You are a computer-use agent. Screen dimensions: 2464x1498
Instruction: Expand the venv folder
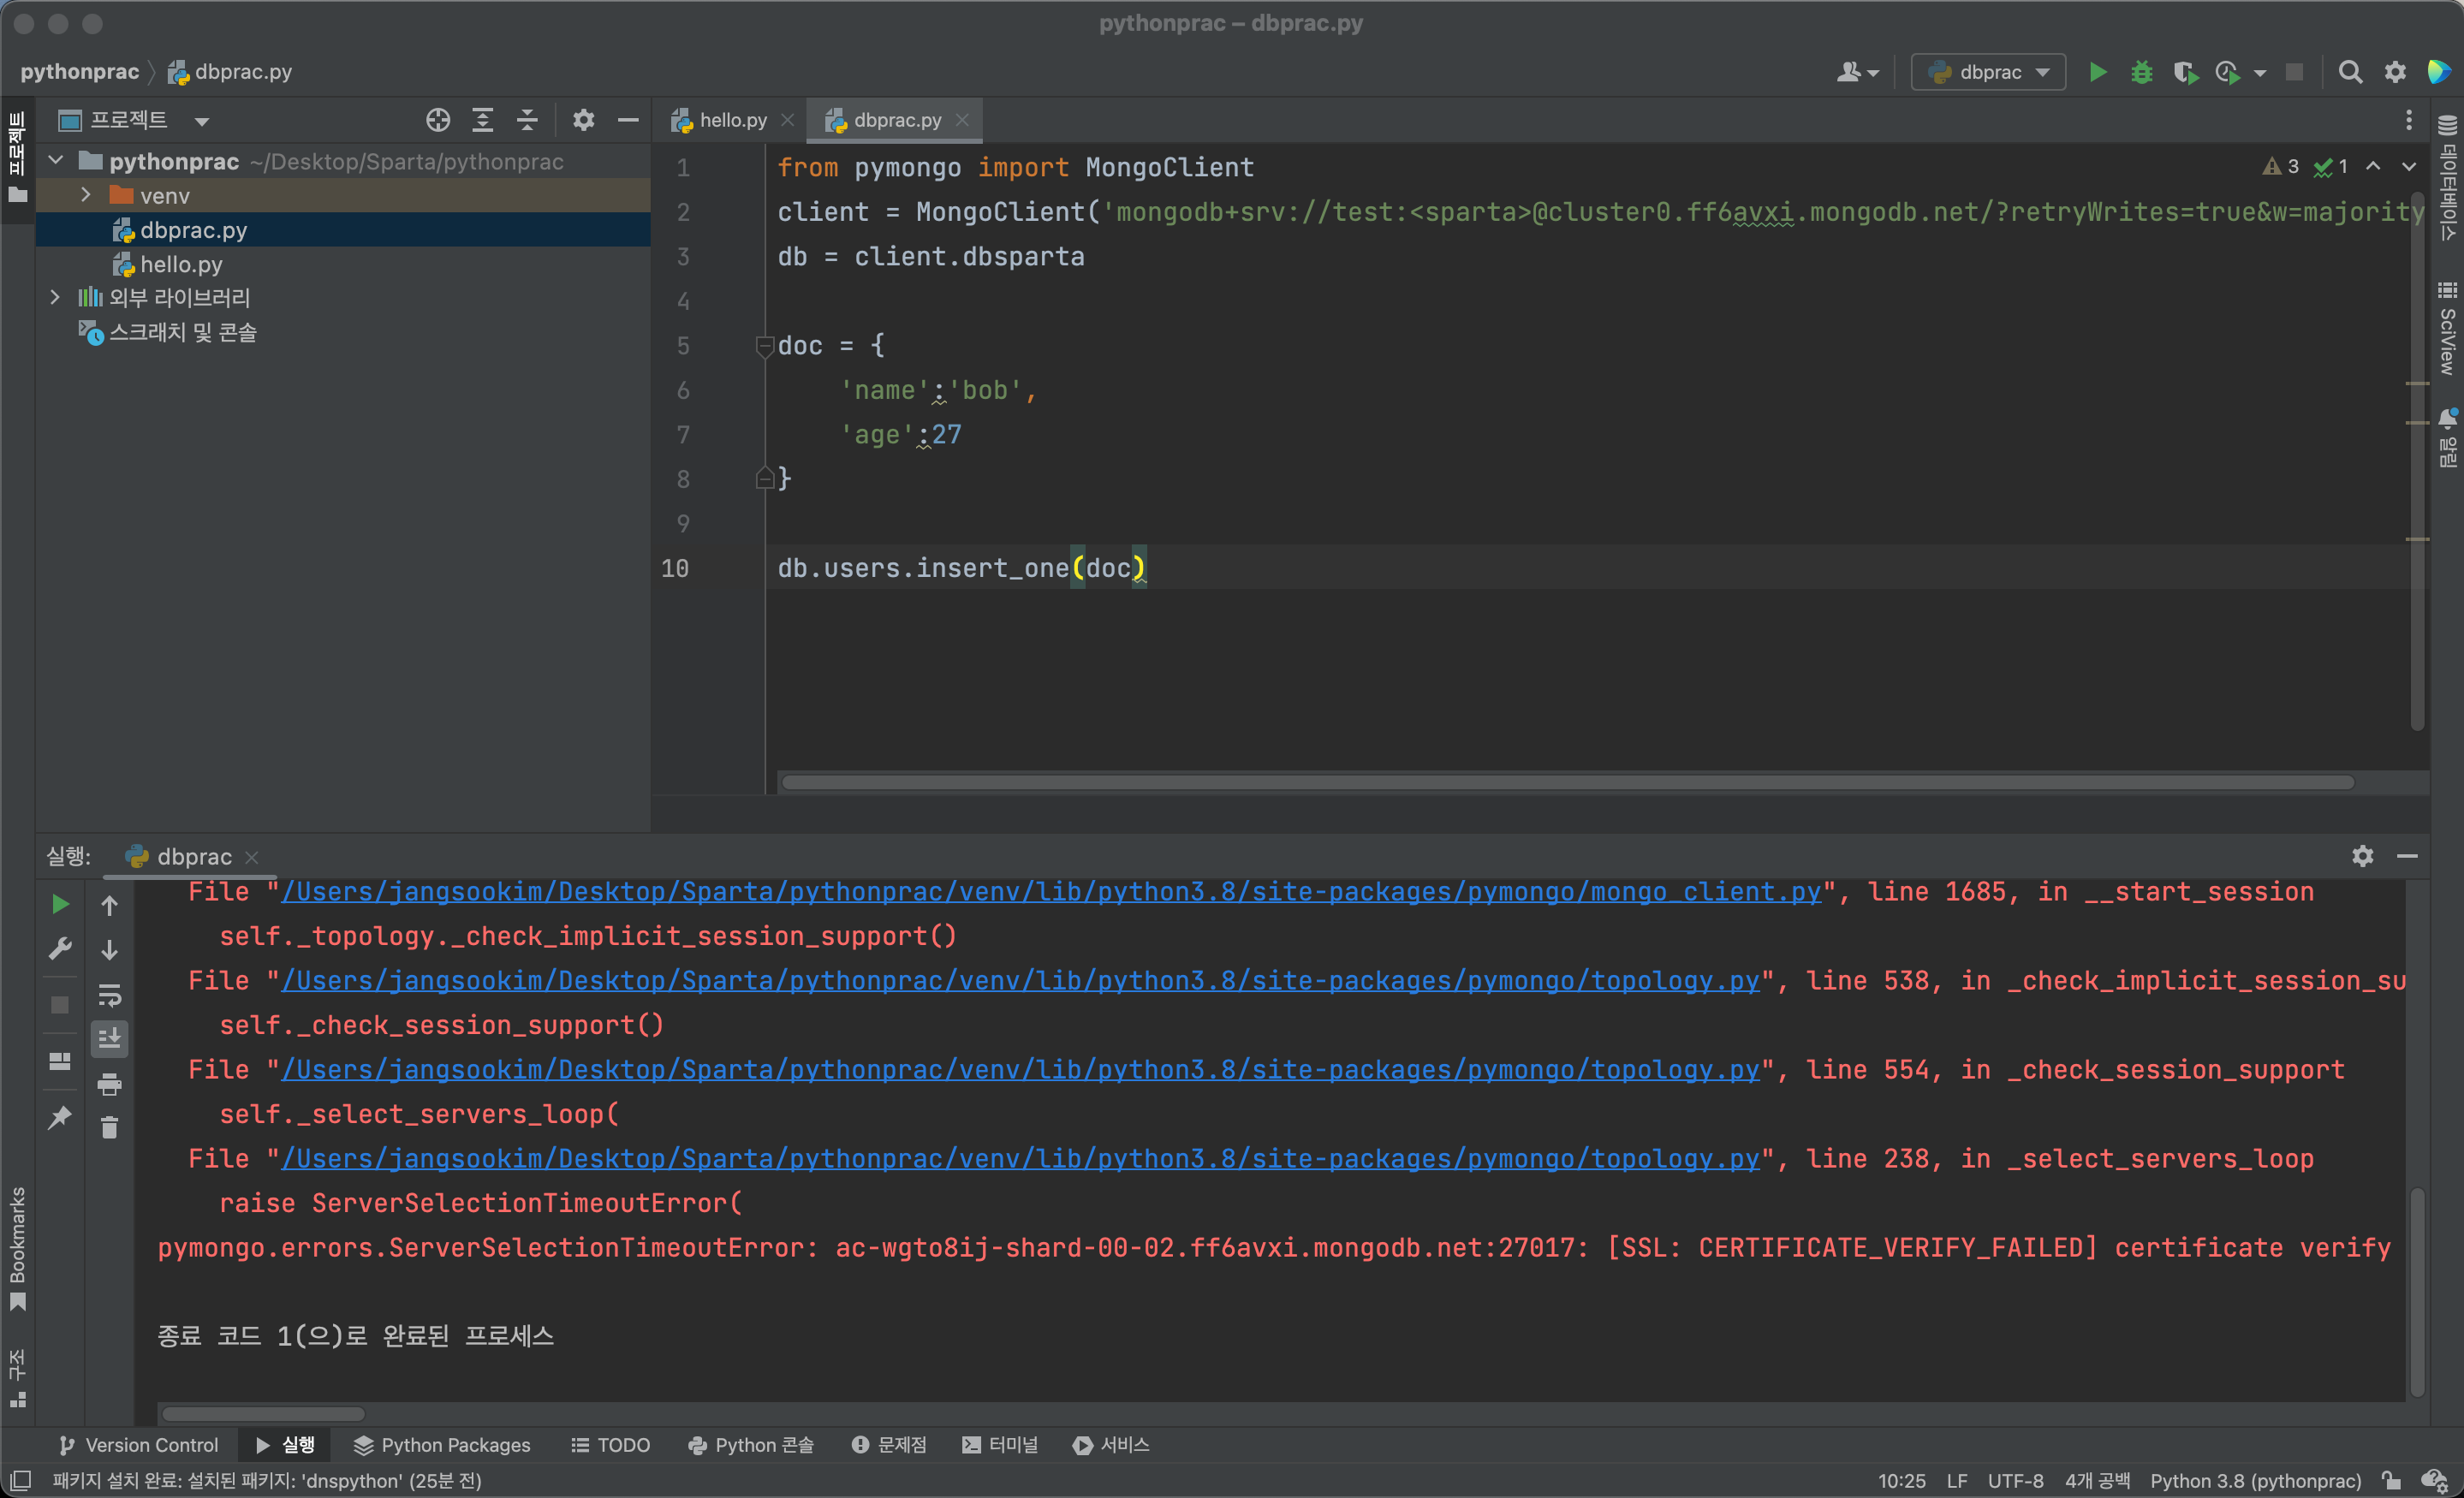coord(86,195)
